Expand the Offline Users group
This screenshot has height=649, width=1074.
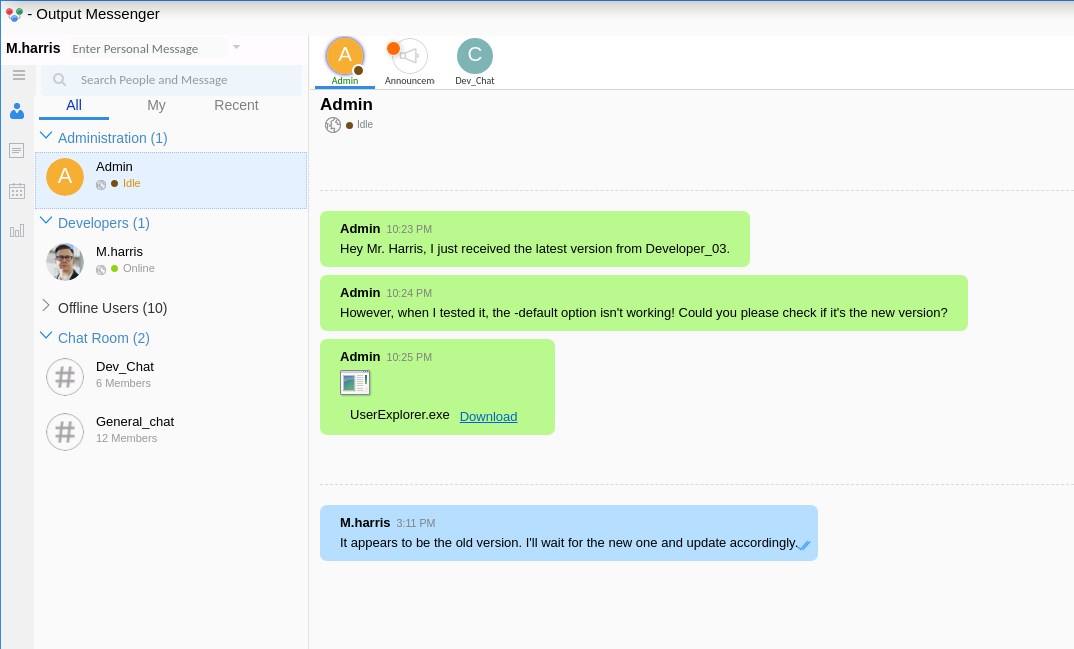pos(46,308)
